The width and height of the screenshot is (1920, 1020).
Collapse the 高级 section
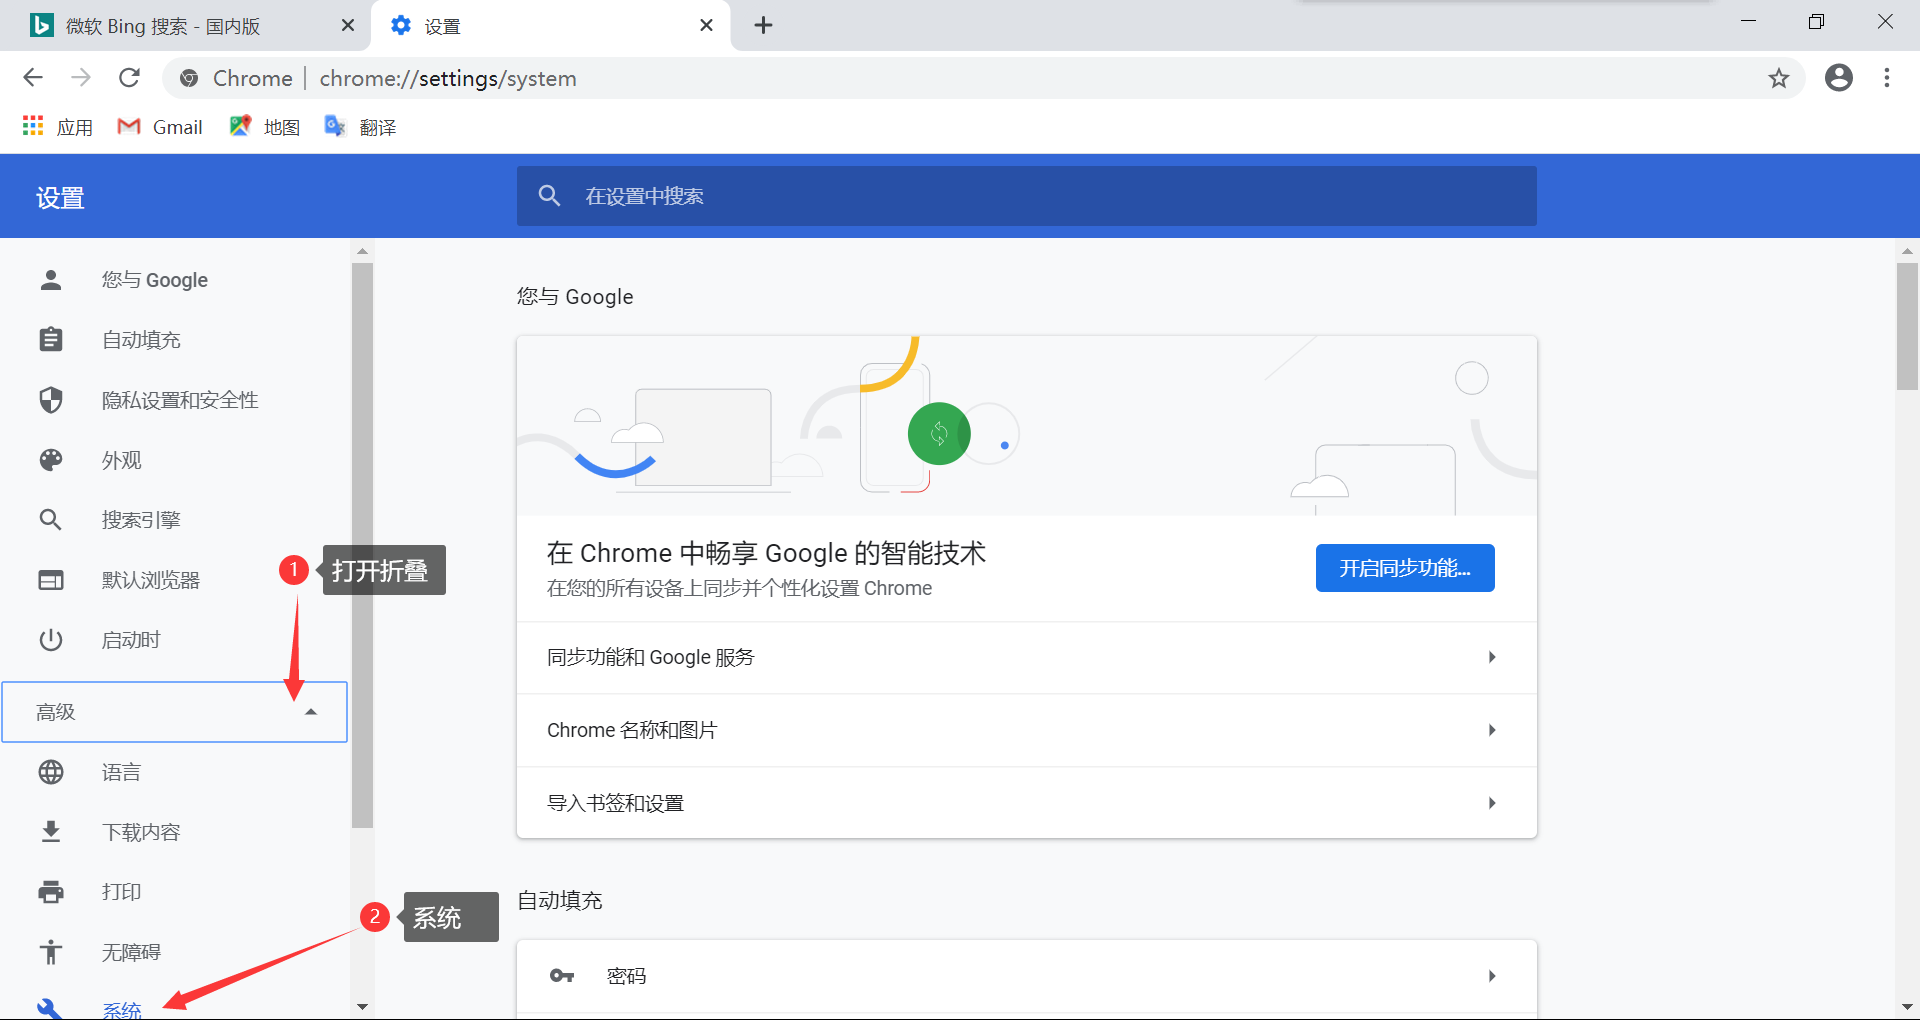pyautogui.click(x=311, y=712)
